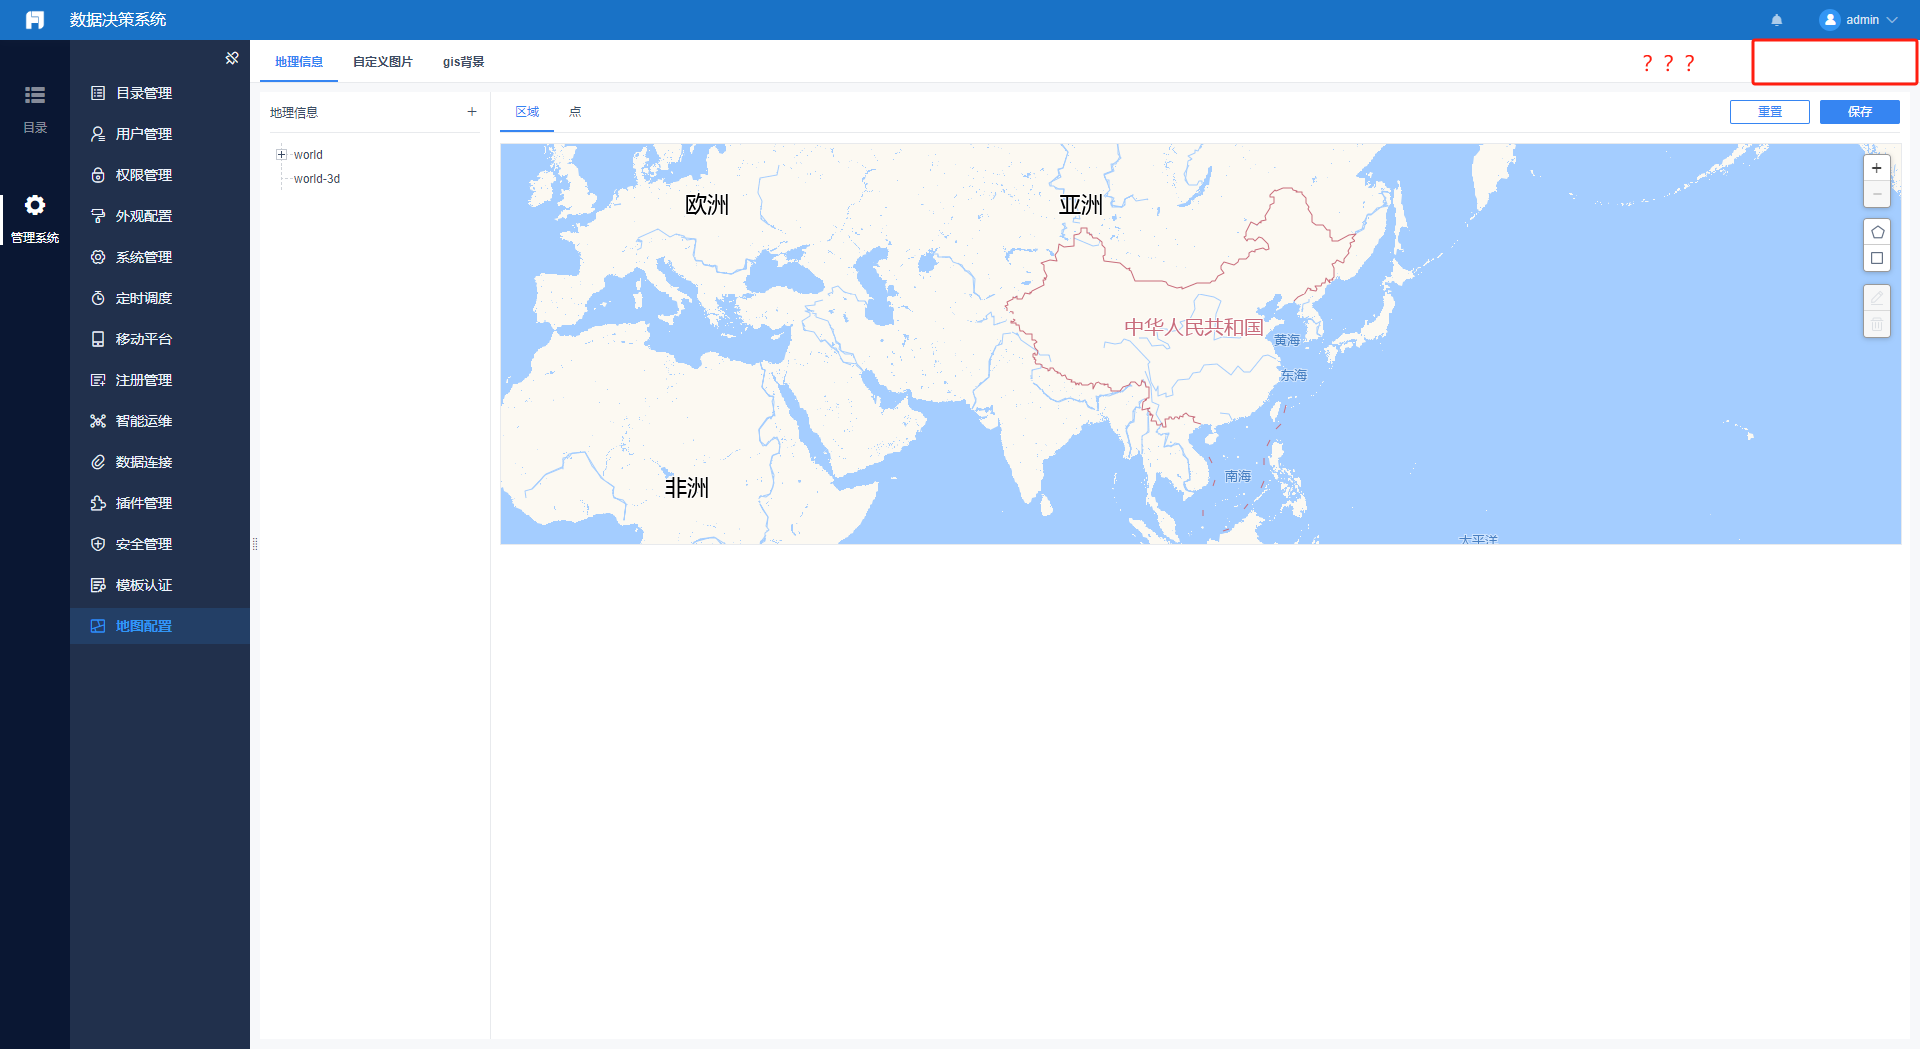
Task: Zoom in on the map
Action: pos(1877,168)
